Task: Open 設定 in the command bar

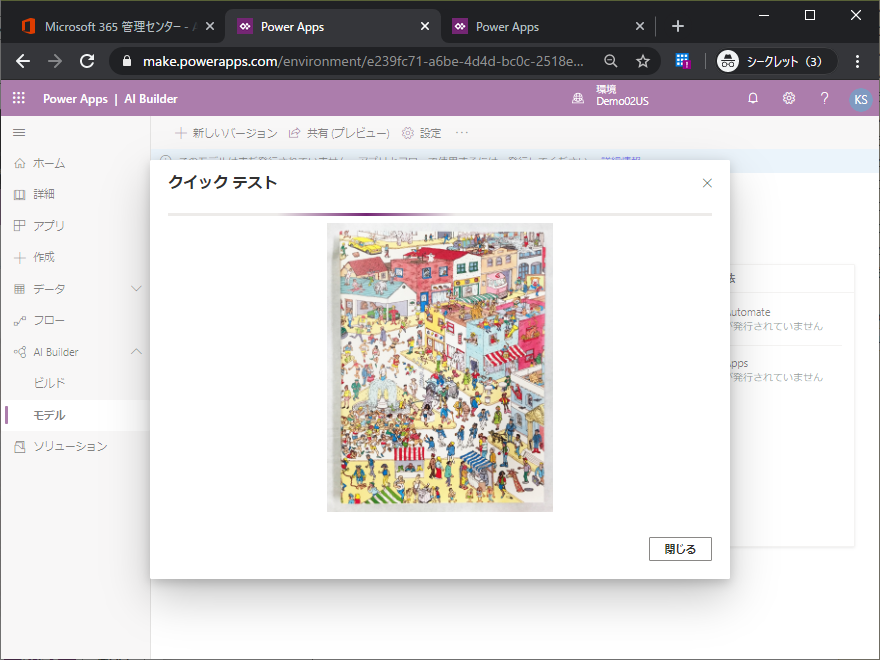Action: (x=421, y=133)
